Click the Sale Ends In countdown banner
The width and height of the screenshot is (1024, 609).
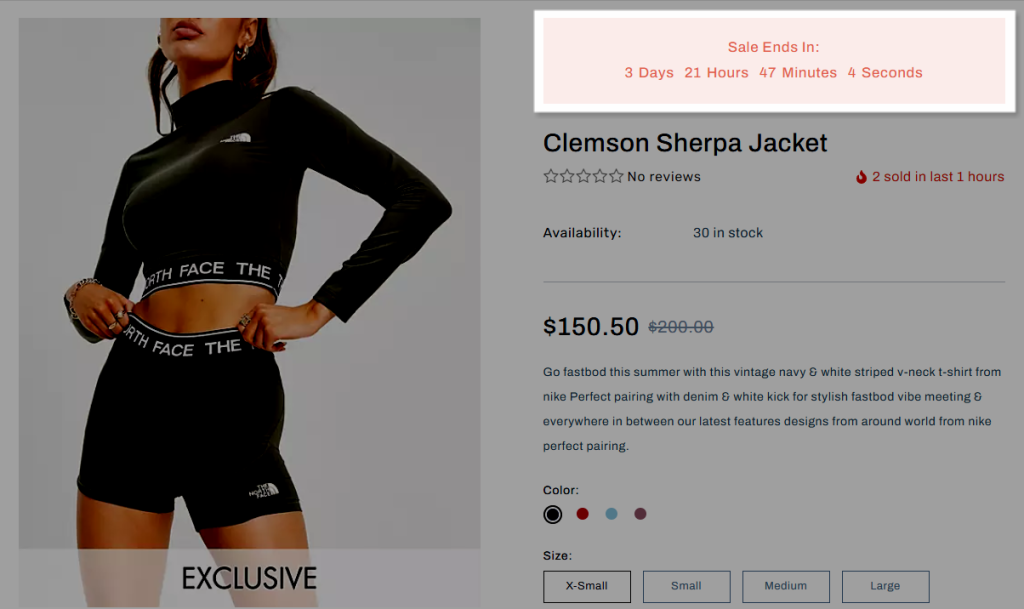[774, 61]
